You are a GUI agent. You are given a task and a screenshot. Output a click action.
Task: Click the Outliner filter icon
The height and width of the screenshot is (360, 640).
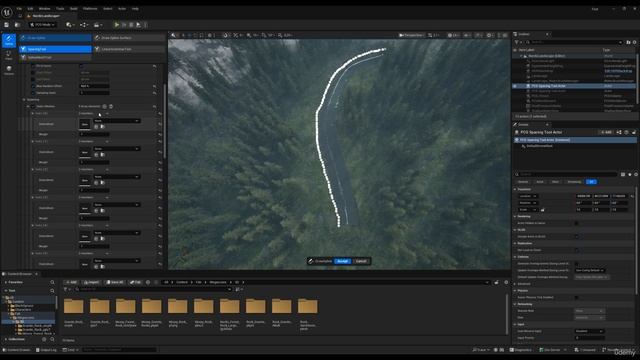(517, 42)
